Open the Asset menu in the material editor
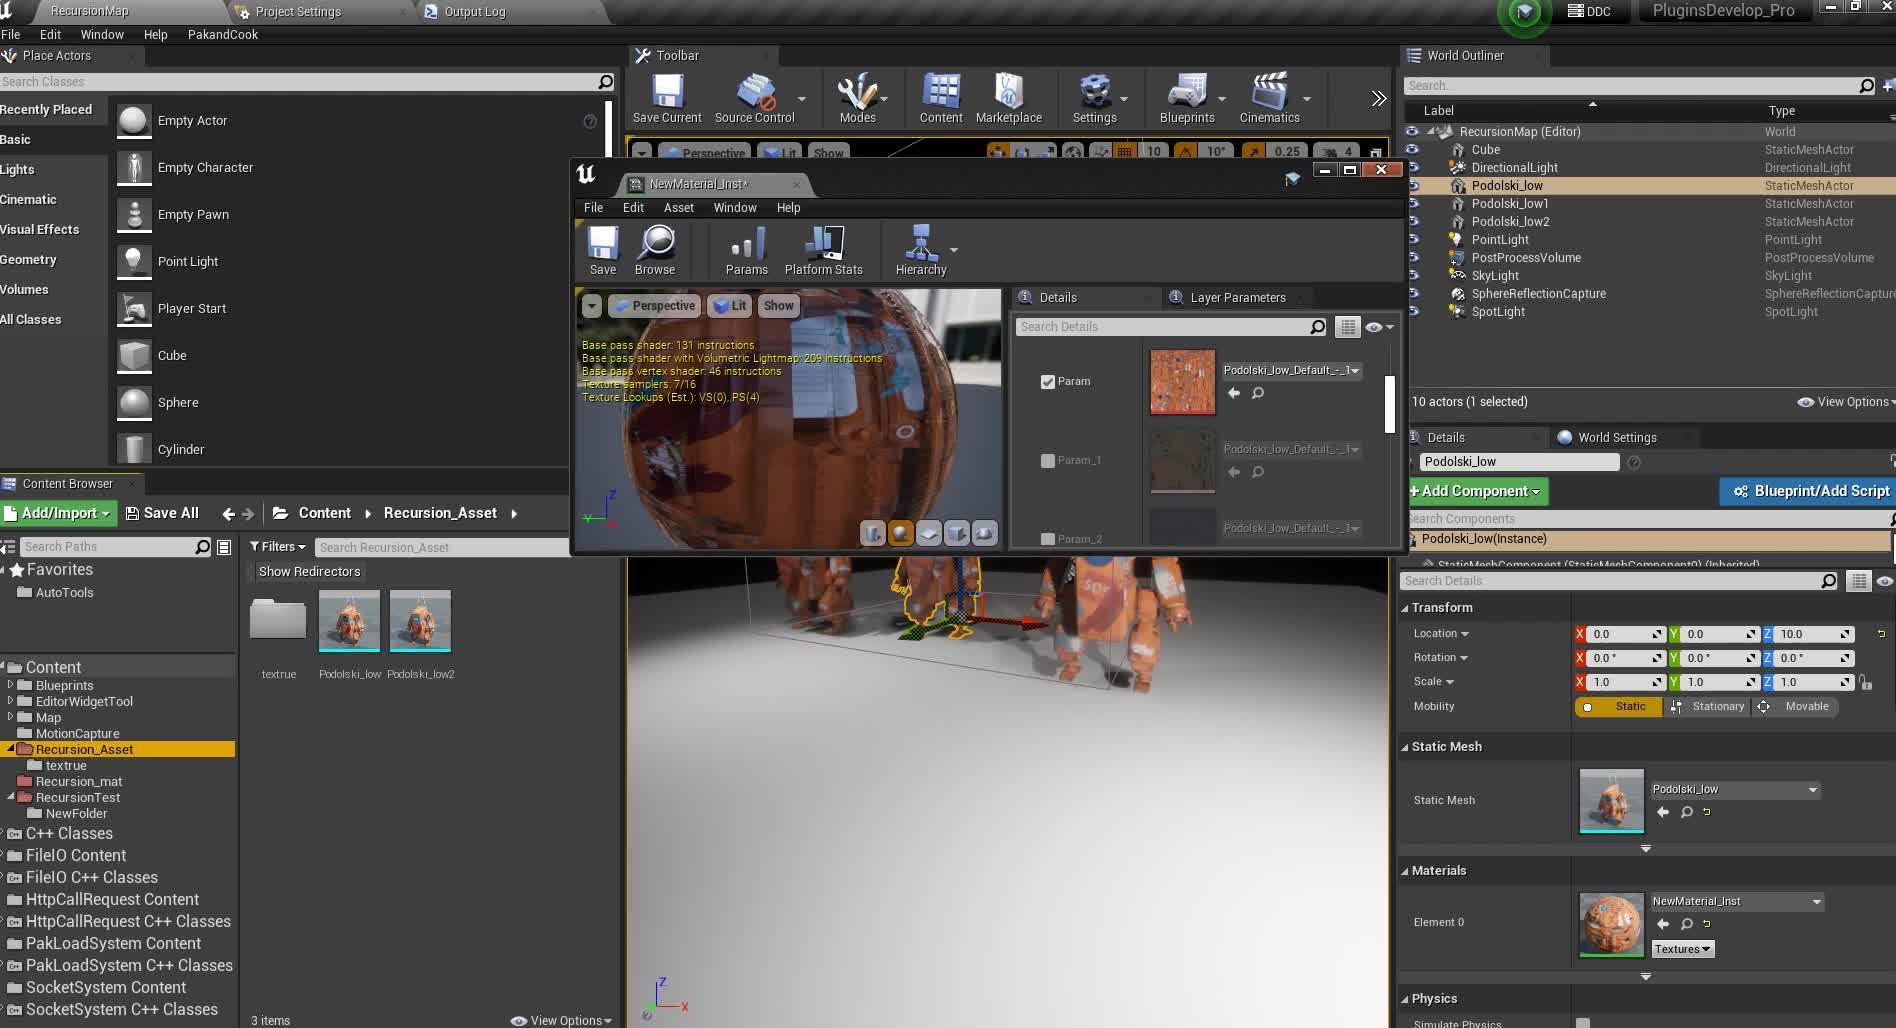Viewport: 1896px width, 1028px height. coord(679,207)
